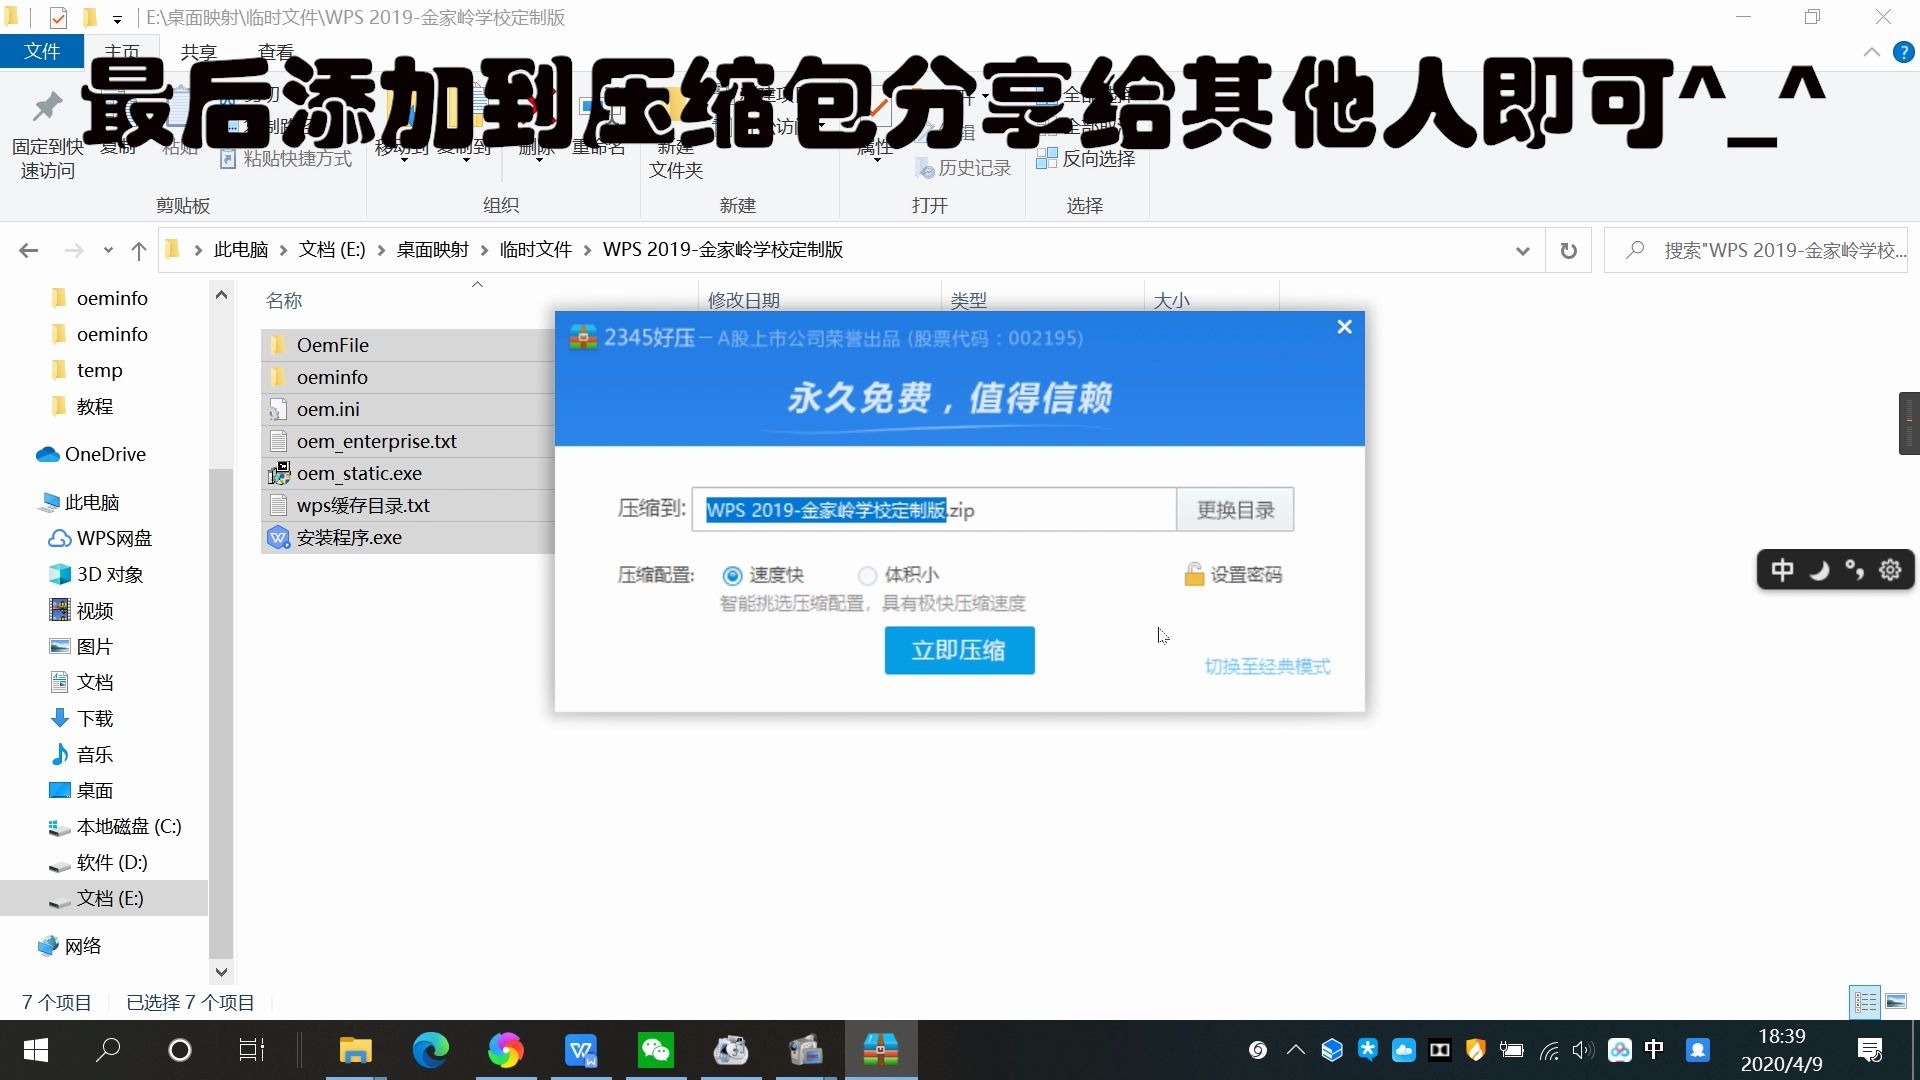Click the 压缩到 filename input field
This screenshot has height=1080, width=1920.
tap(933, 510)
